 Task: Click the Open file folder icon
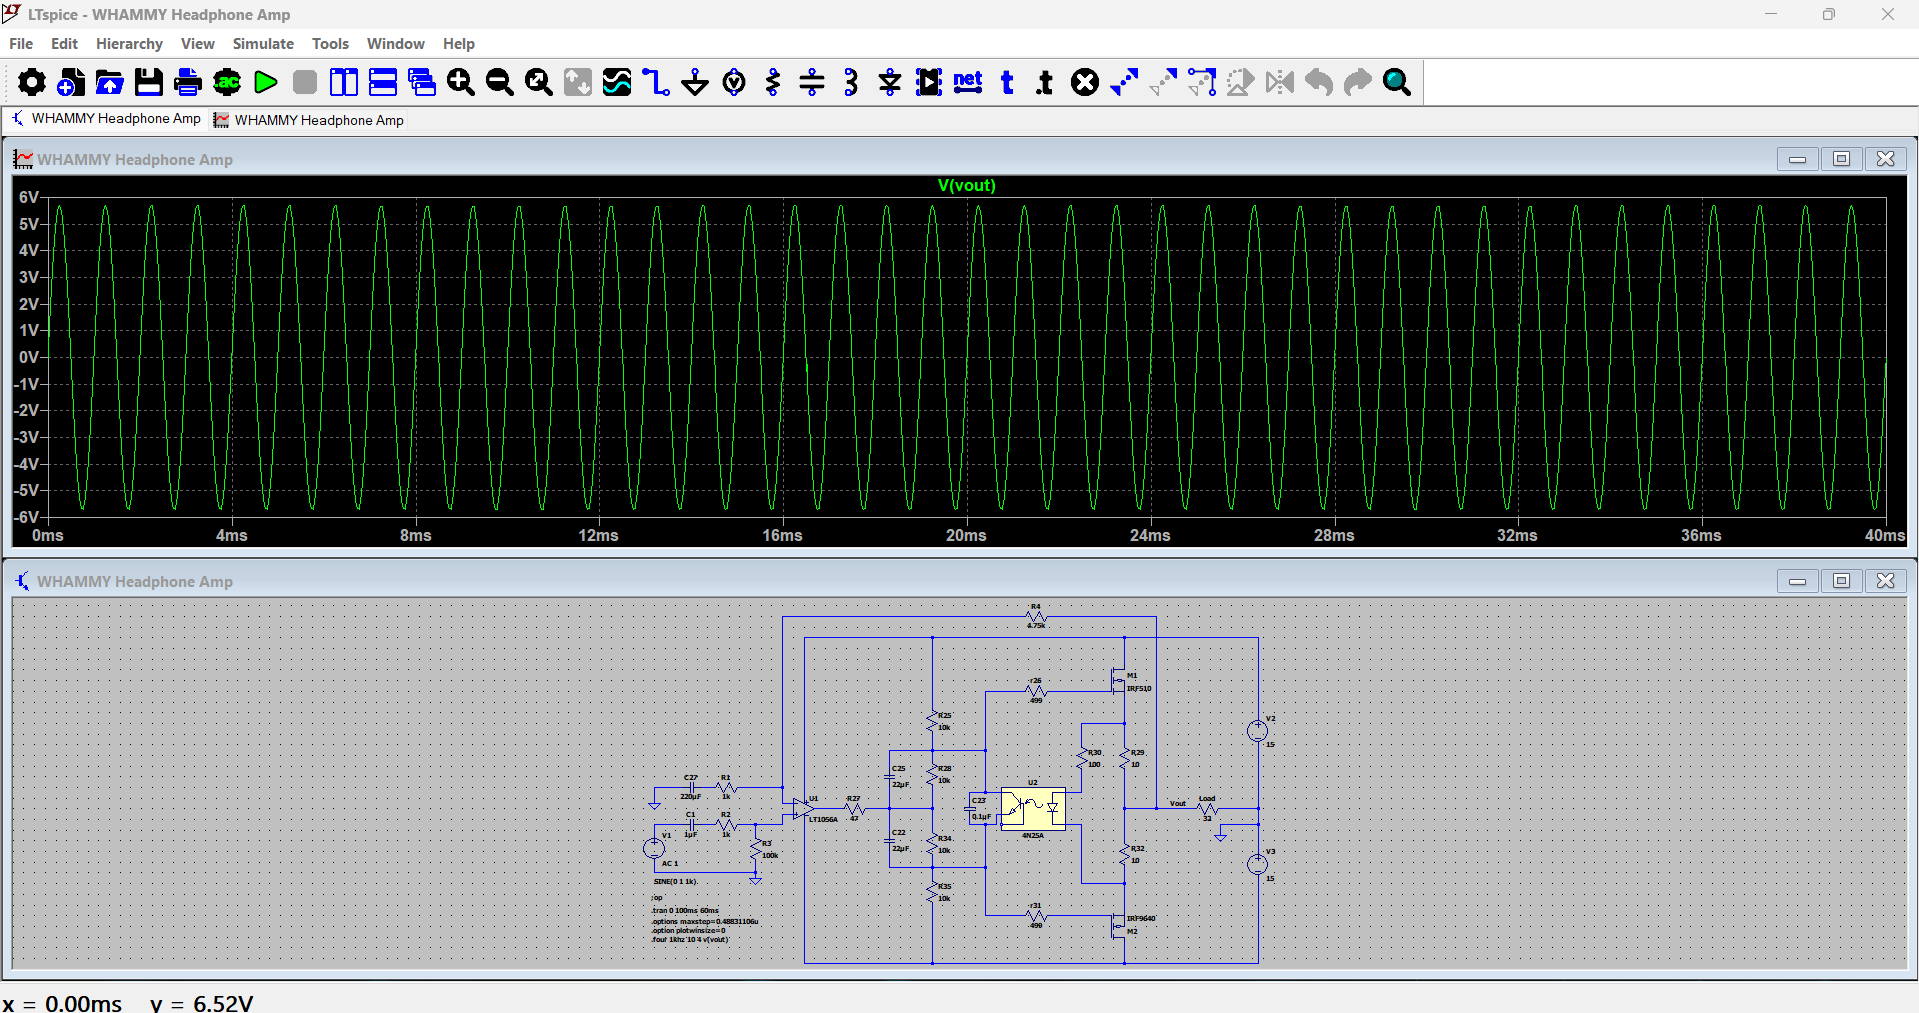coord(110,82)
